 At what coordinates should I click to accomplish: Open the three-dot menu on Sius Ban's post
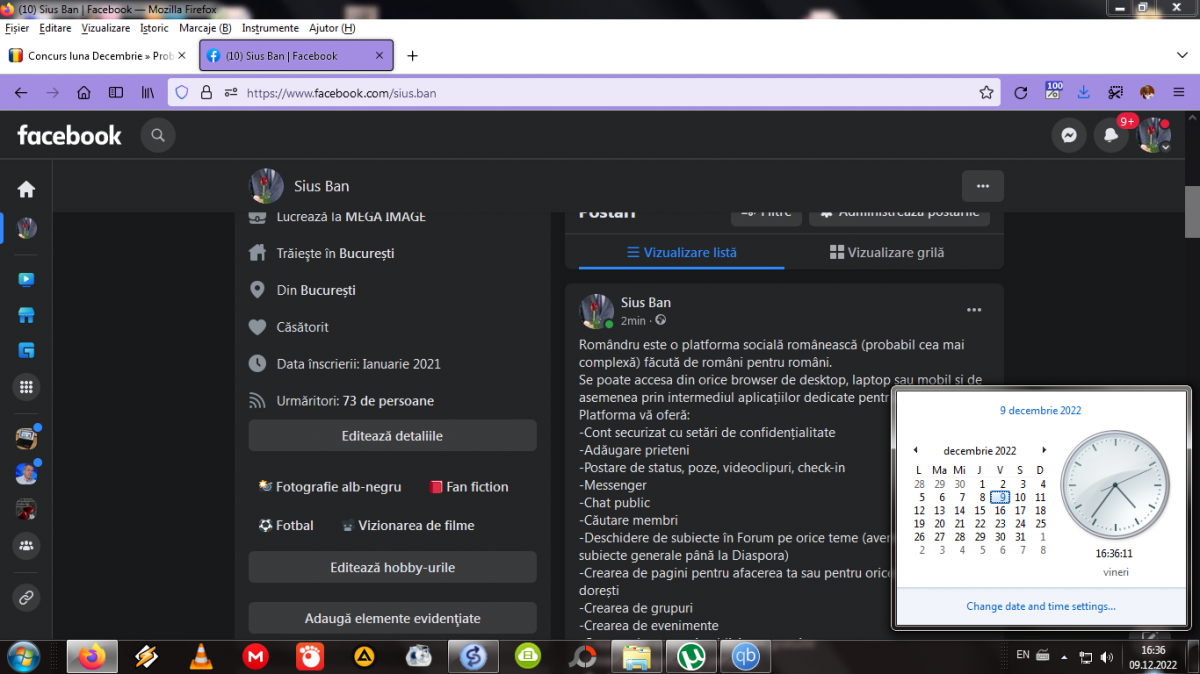[973, 310]
